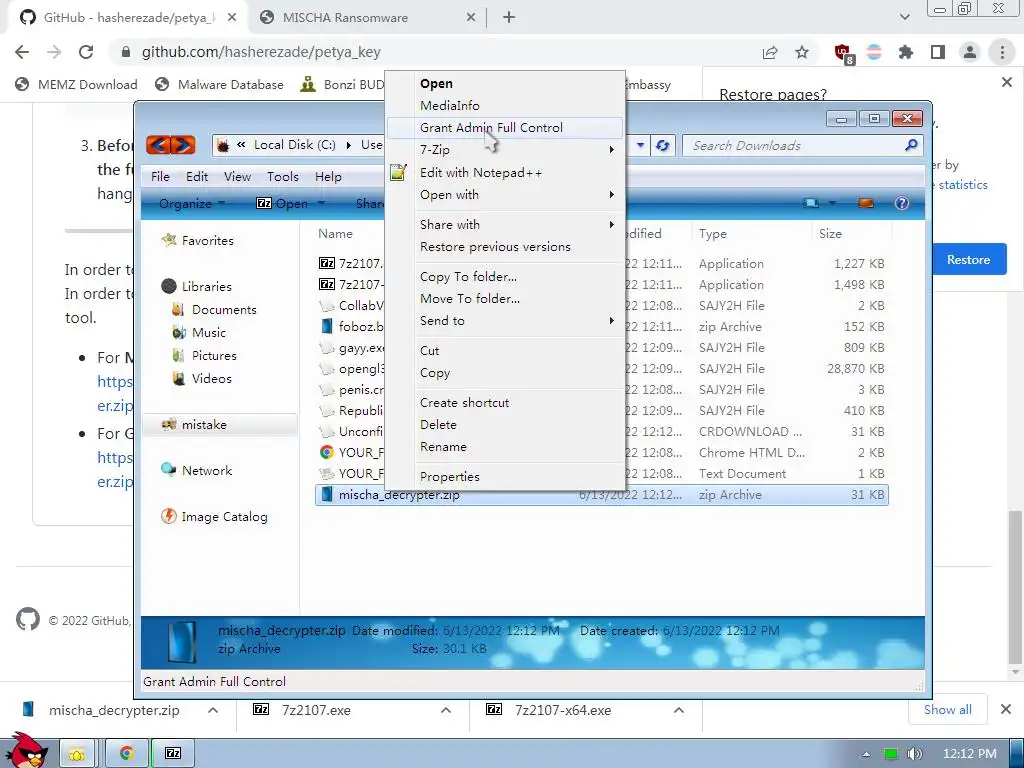Switch to MISCHA Ransomware tab
Viewport: 1024px width, 768px height.
(368, 18)
